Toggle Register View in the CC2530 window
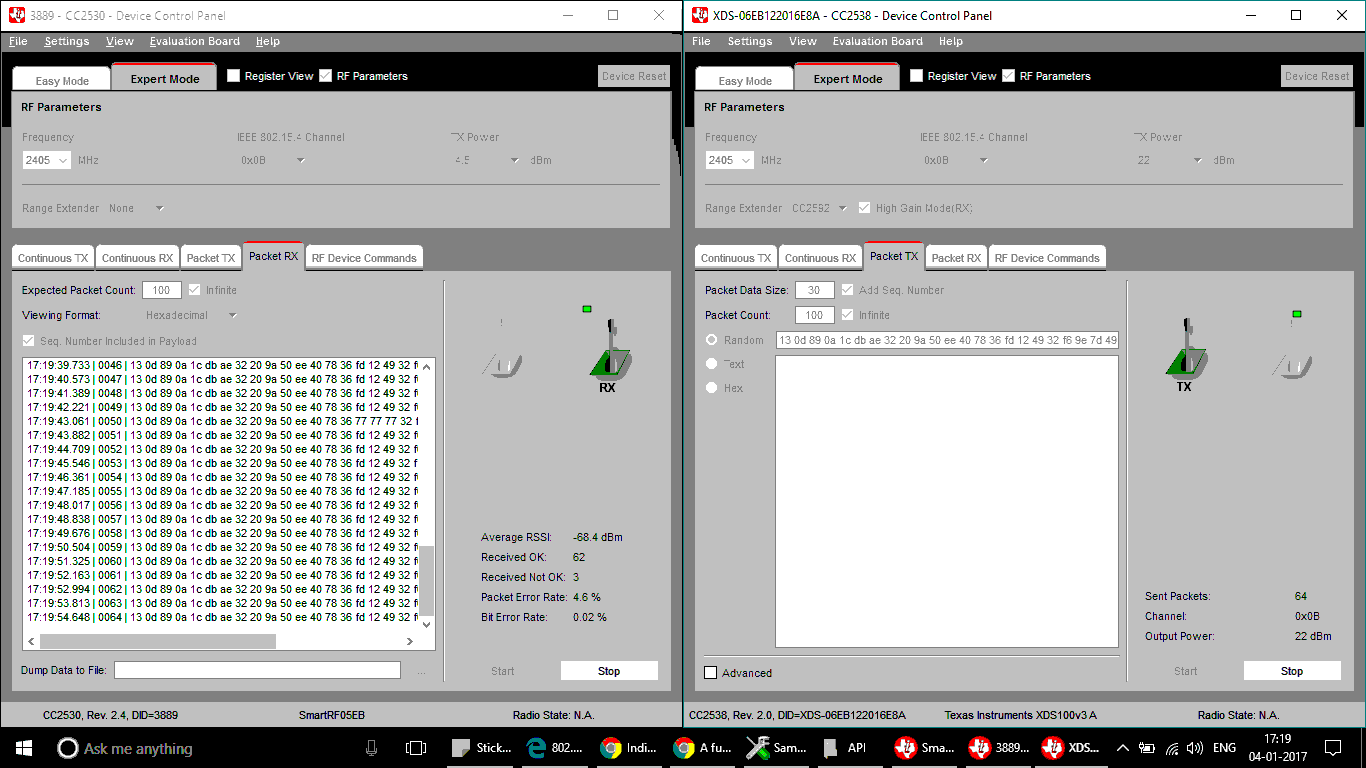The image size is (1366, 768). (x=234, y=76)
